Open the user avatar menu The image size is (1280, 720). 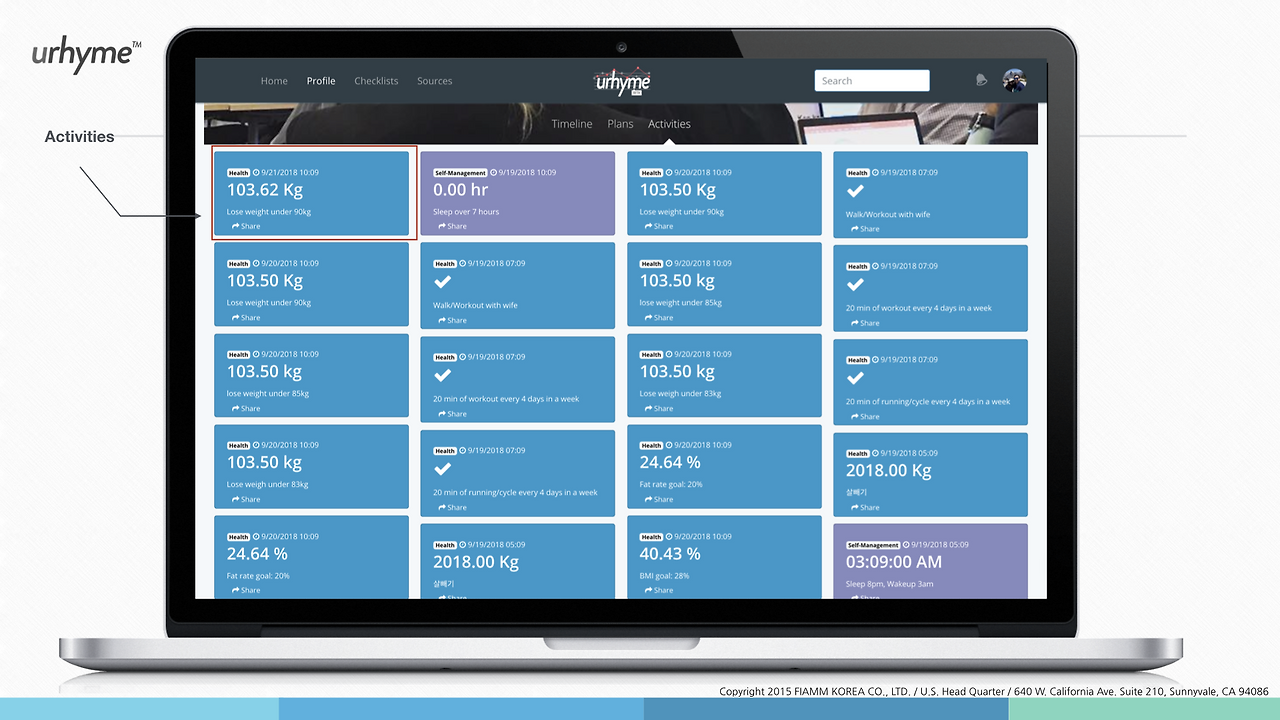point(1014,81)
